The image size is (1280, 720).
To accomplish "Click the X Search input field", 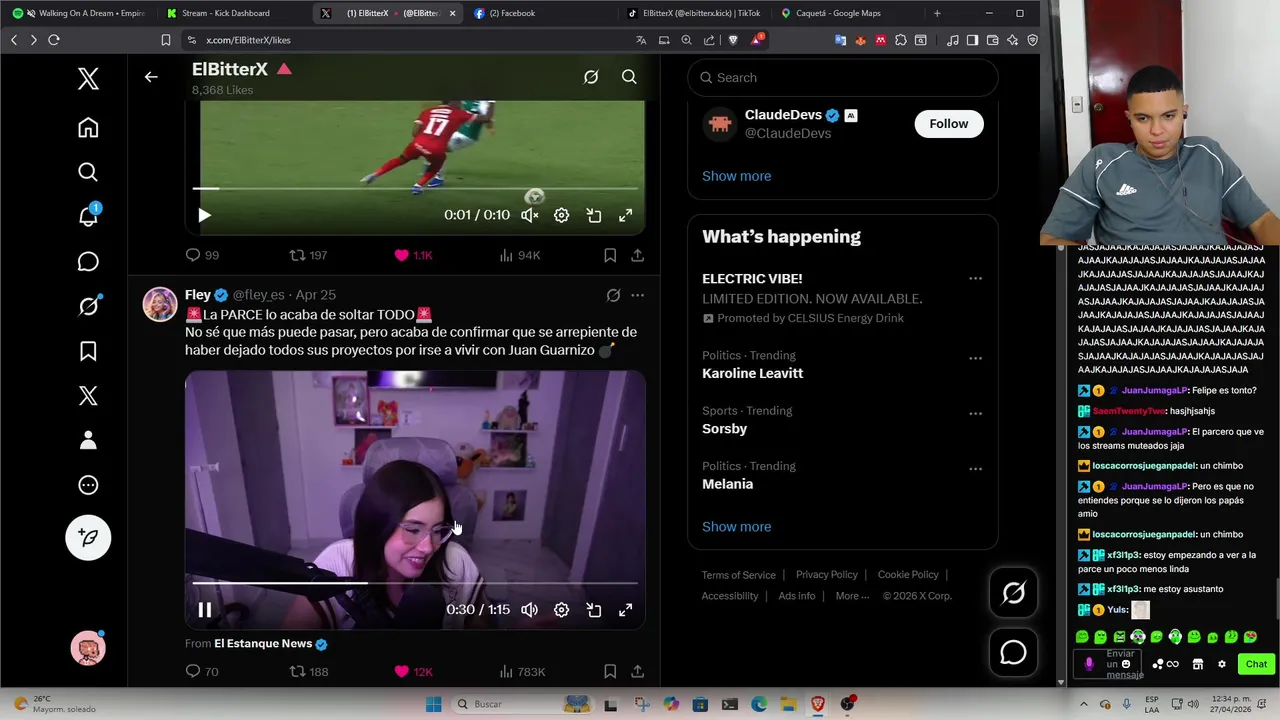I will [843, 77].
